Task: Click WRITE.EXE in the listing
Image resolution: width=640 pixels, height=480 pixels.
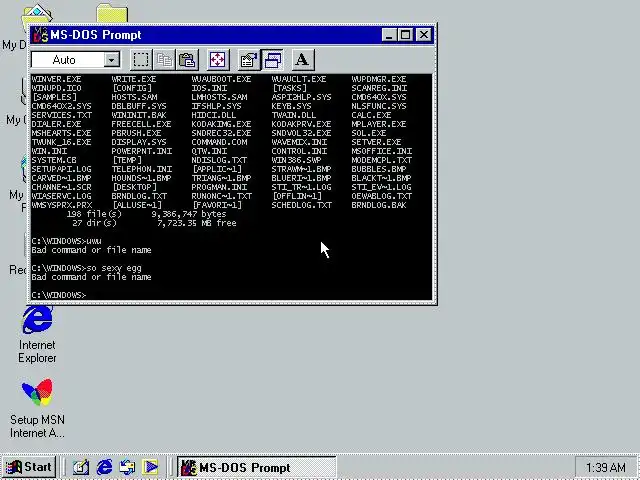Action: coord(134,79)
